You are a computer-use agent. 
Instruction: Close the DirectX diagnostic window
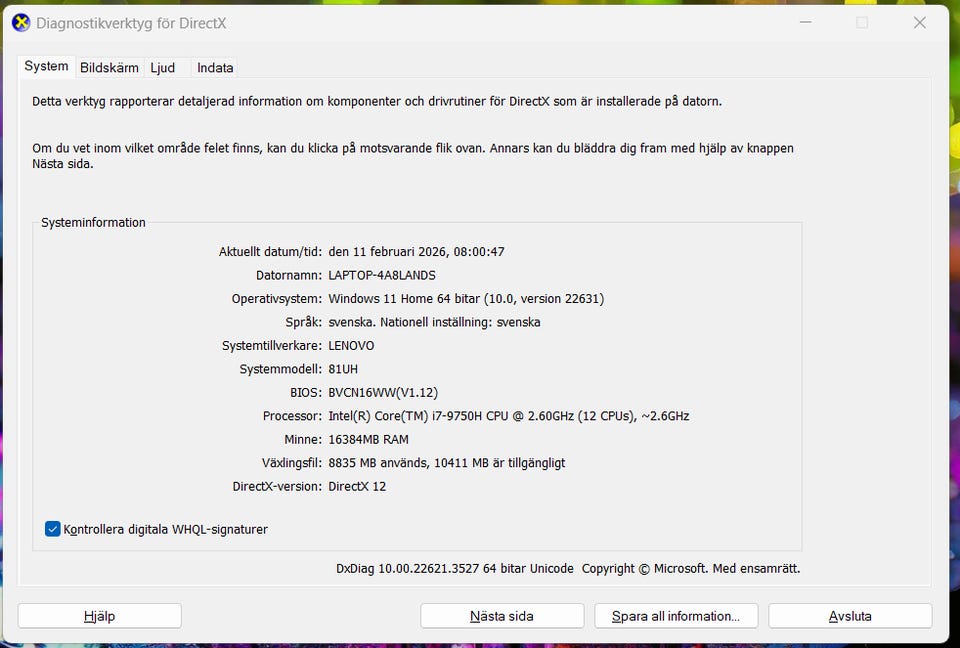click(x=920, y=23)
